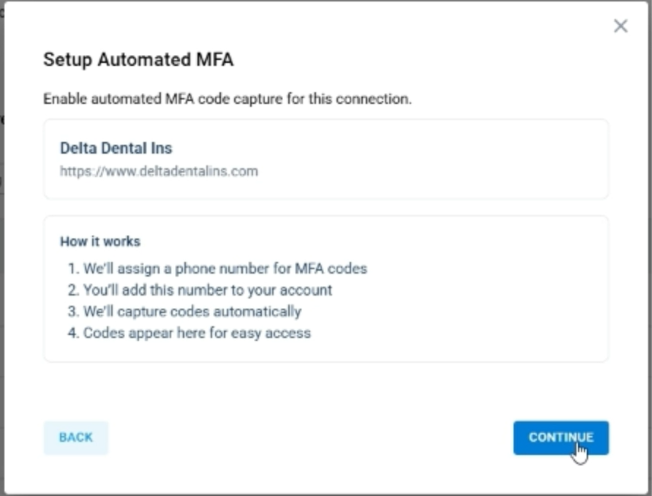Click the How it works heading
The width and height of the screenshot is (652, 496).
point(100,241)
